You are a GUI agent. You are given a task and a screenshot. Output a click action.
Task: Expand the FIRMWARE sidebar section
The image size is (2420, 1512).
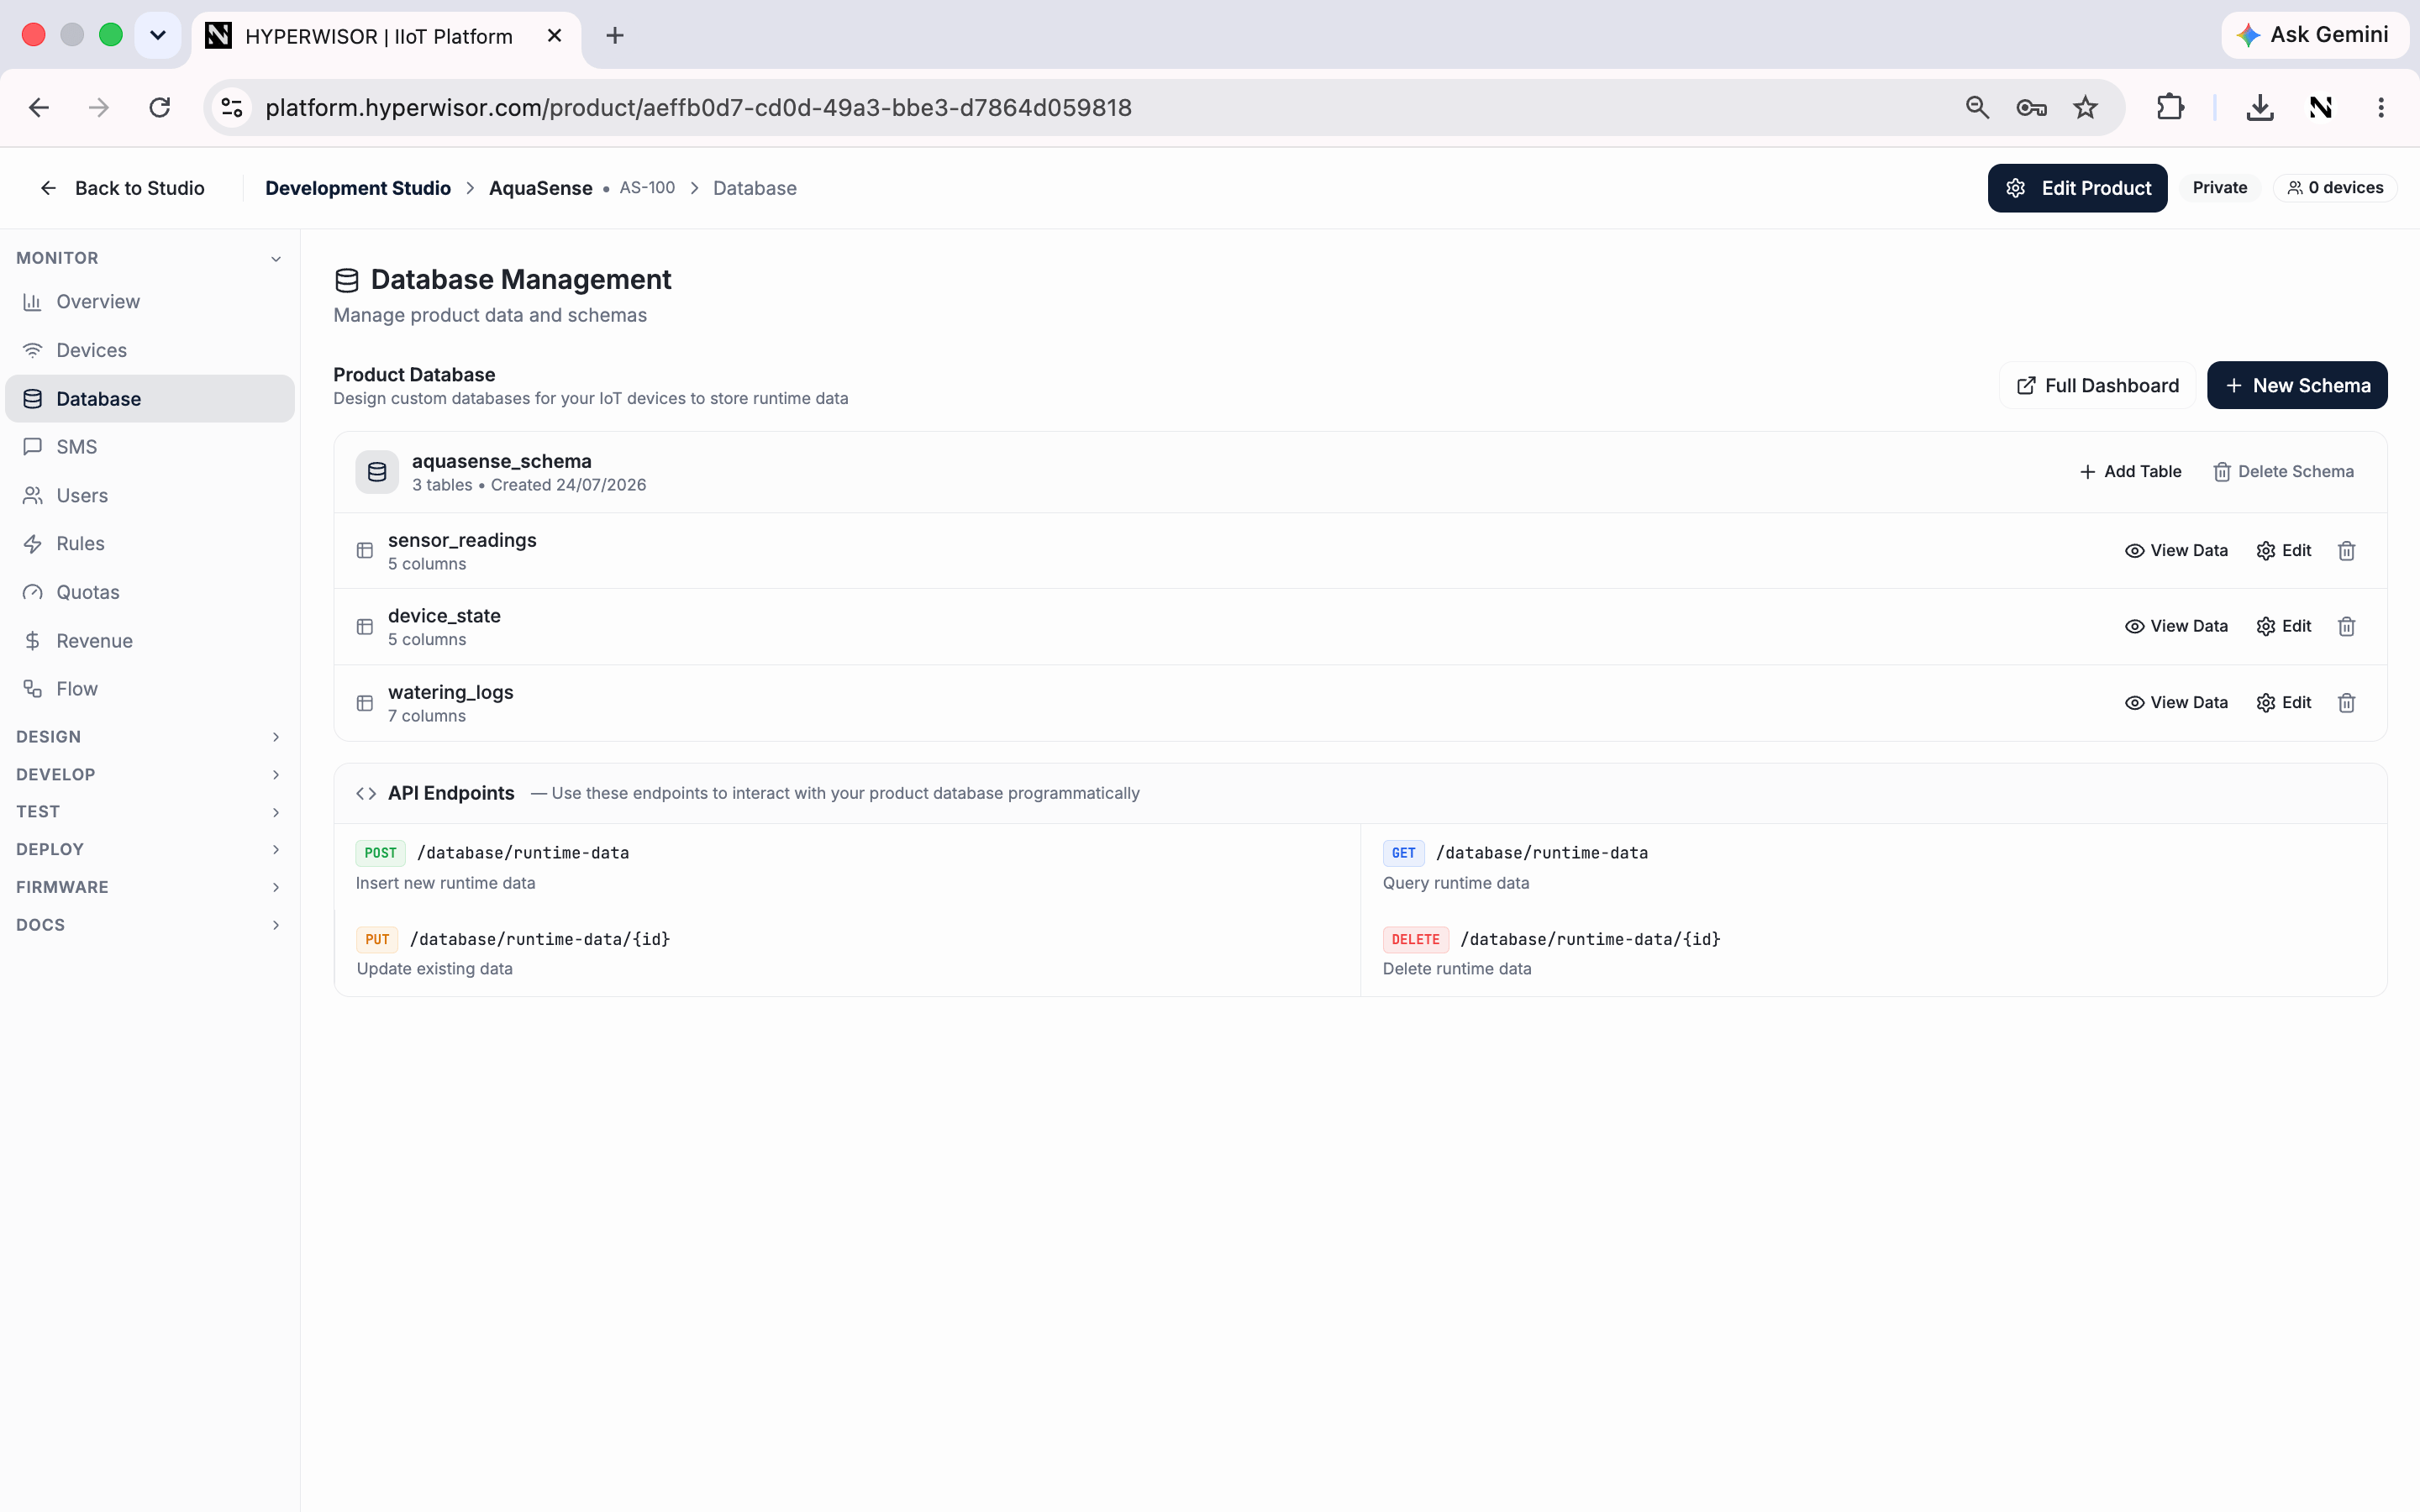(x=149, y=888)
